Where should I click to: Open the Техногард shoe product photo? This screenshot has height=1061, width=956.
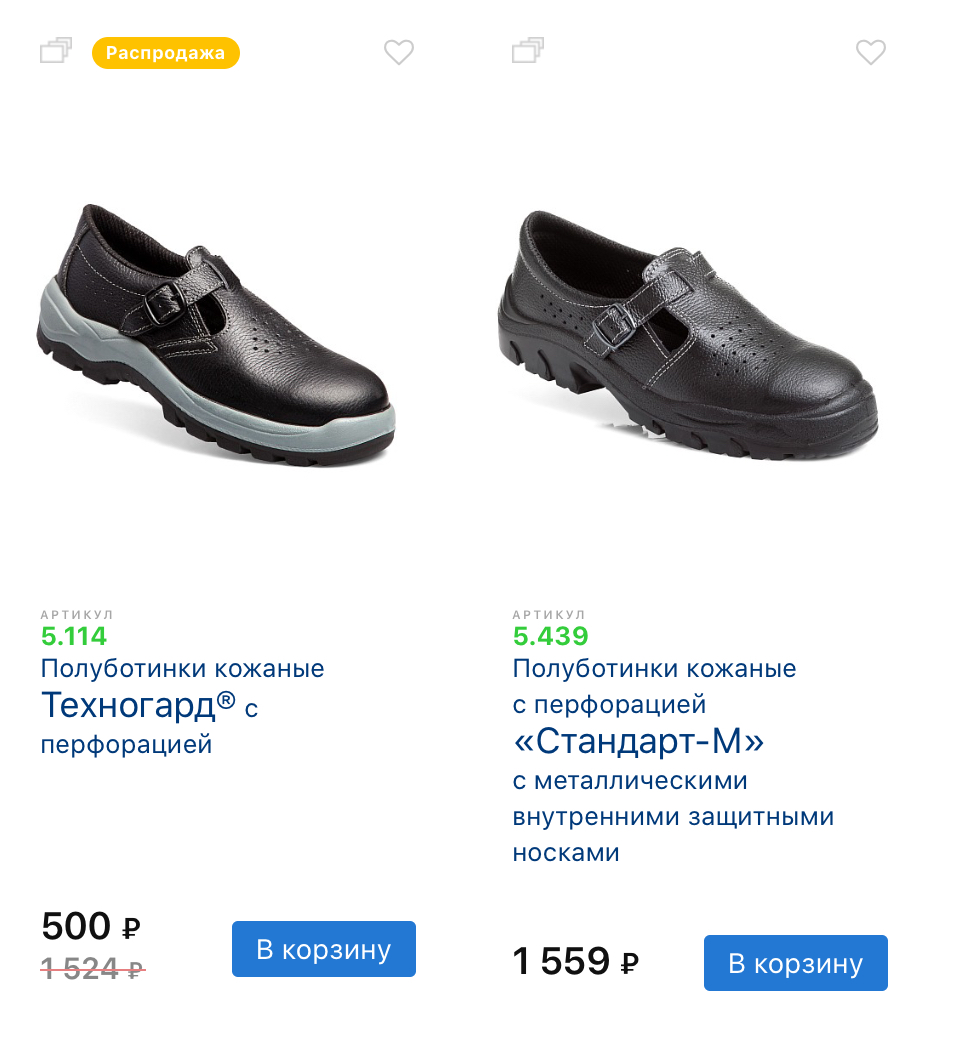[x=216, y=335]
